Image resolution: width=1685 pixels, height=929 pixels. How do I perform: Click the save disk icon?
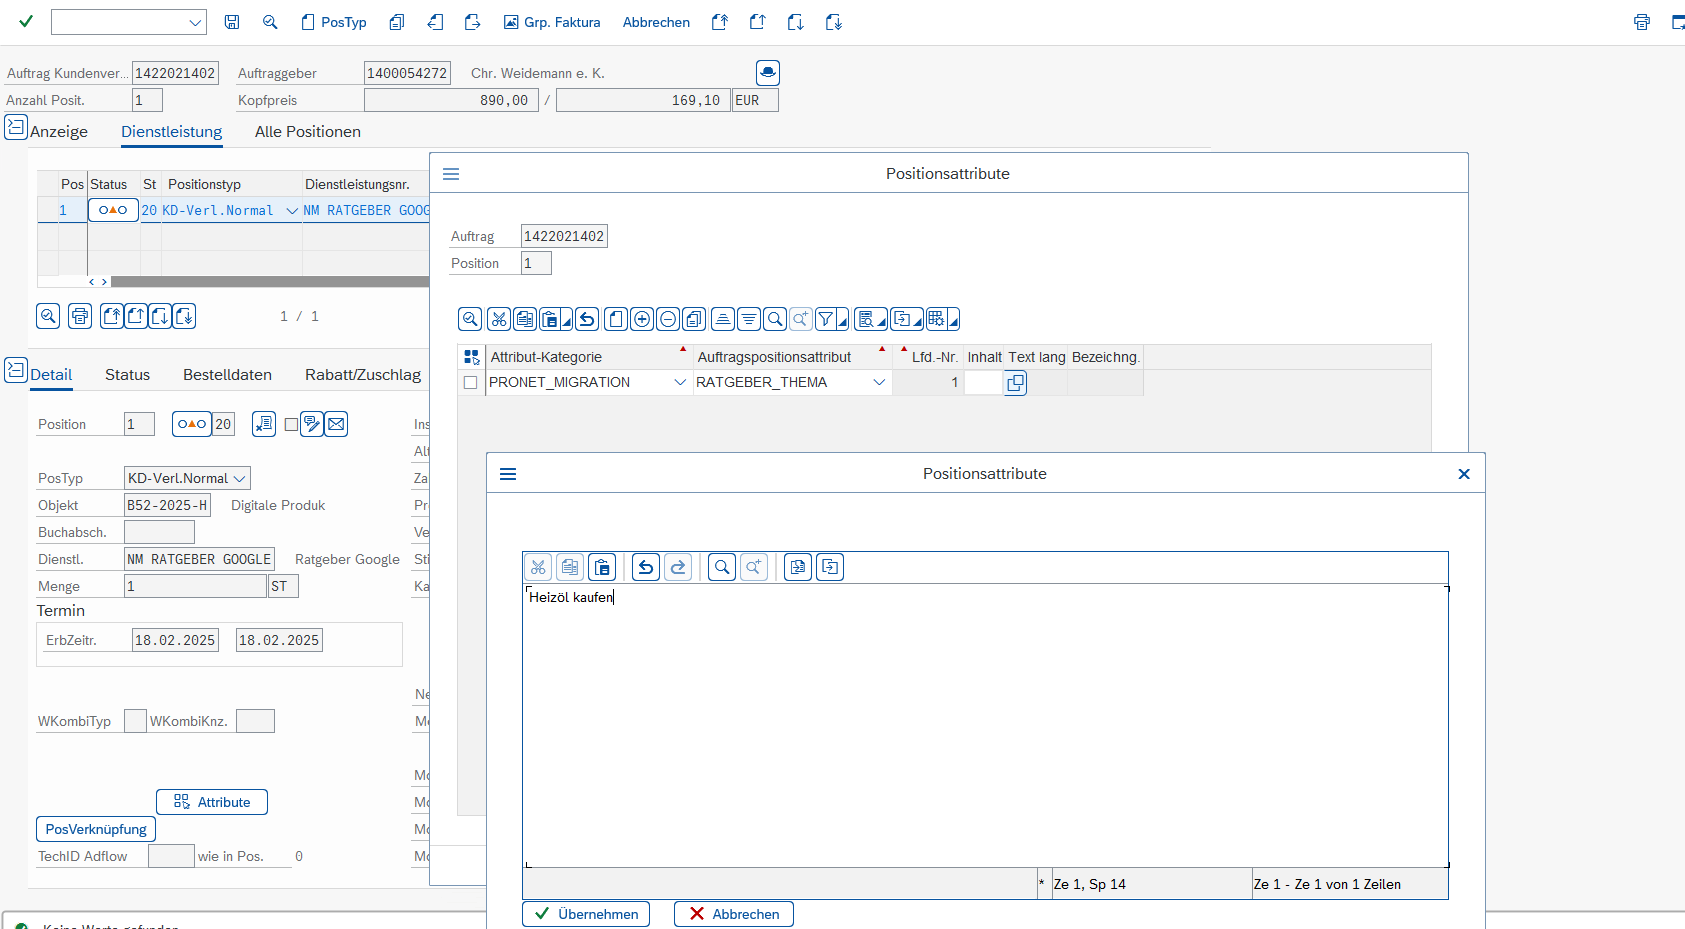pos(232,22)
